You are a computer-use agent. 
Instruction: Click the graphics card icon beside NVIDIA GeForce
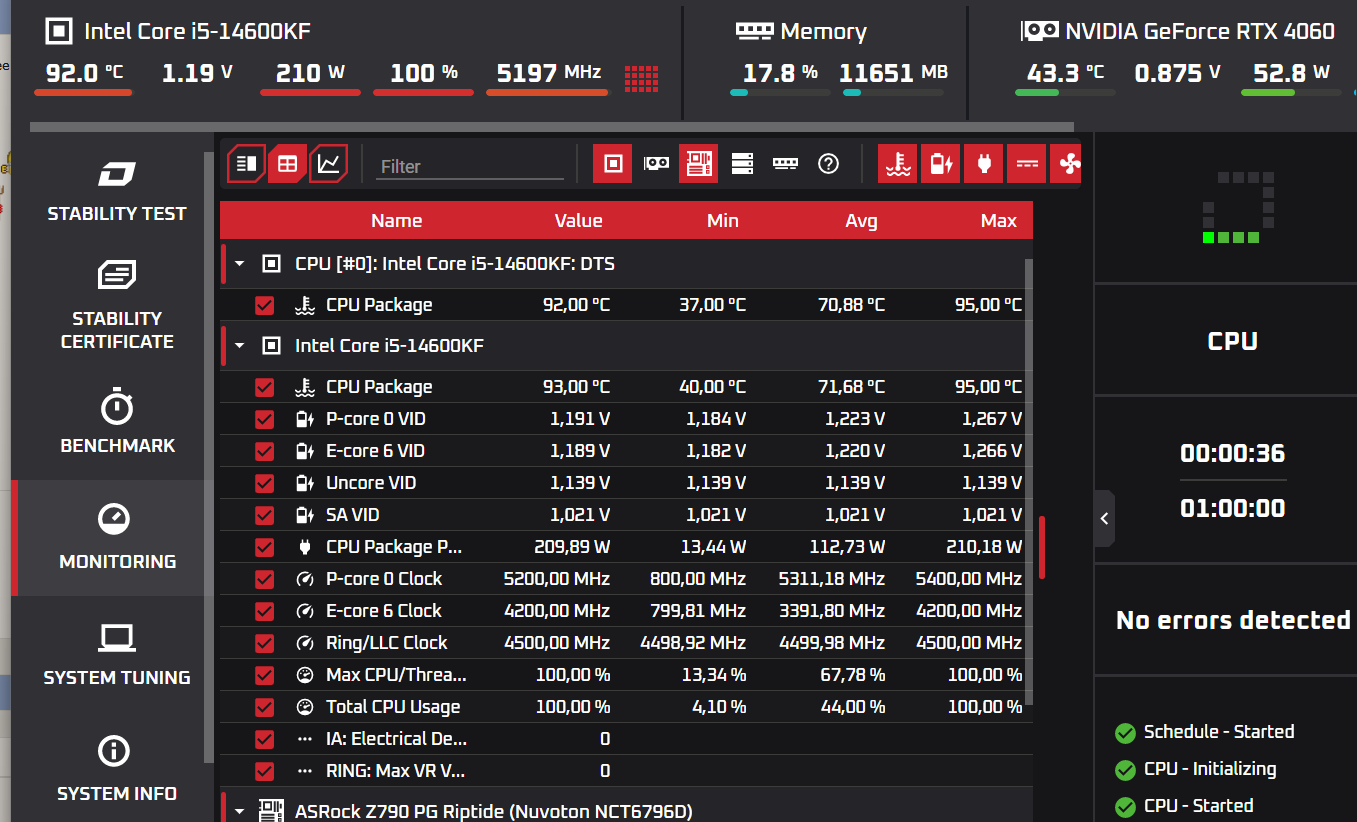(1039, 31)
